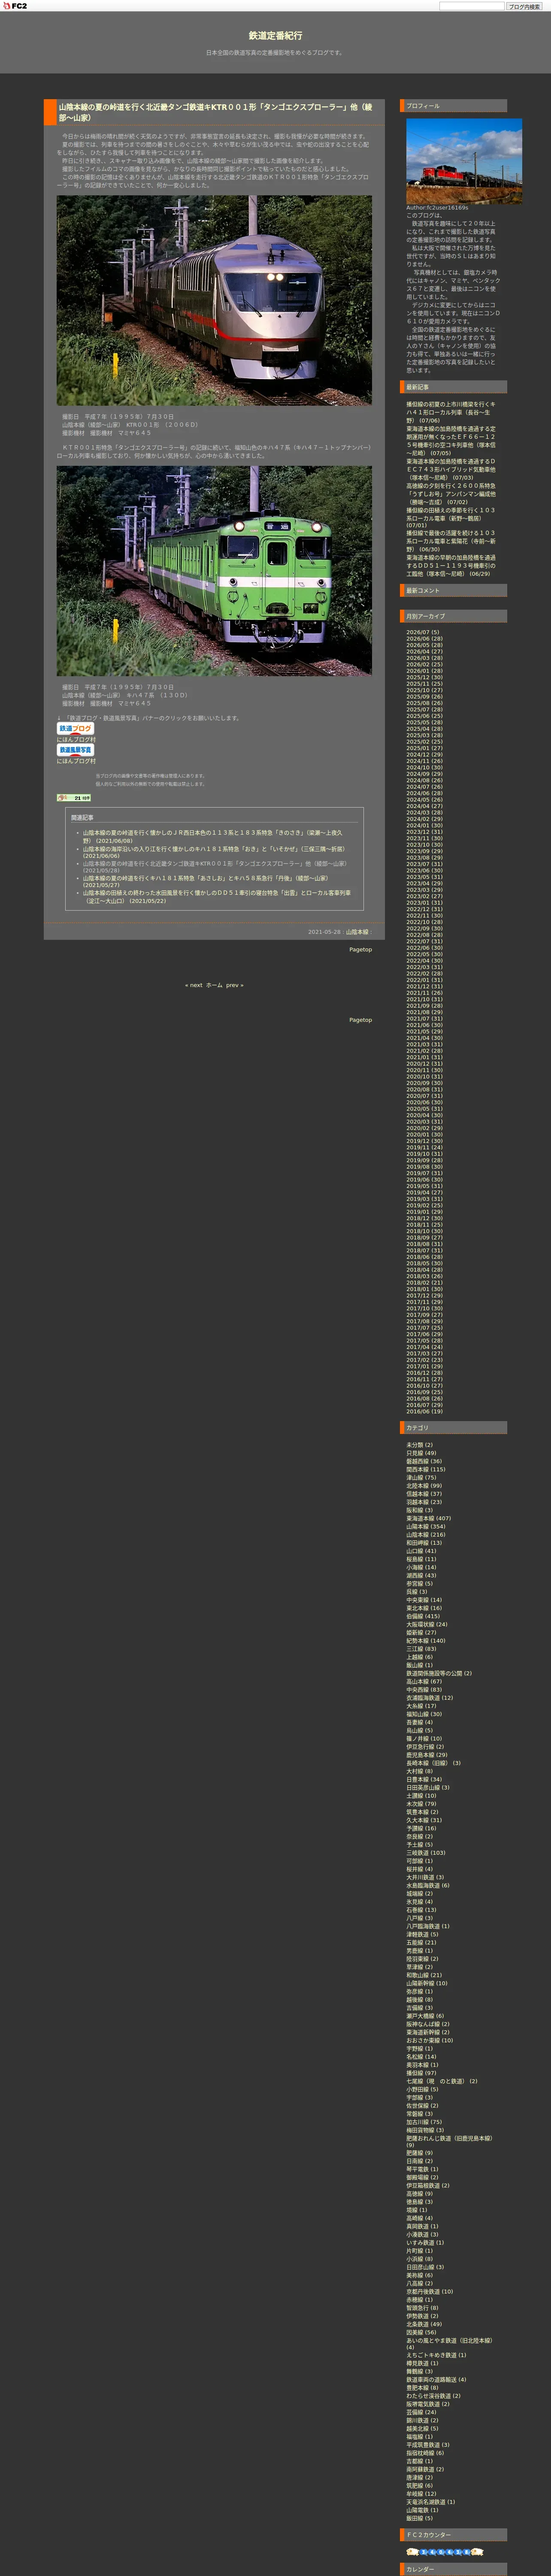551x2576 pixels.
Task: Open the 山陽本線 (354) category
Action: coord(426,1527)
